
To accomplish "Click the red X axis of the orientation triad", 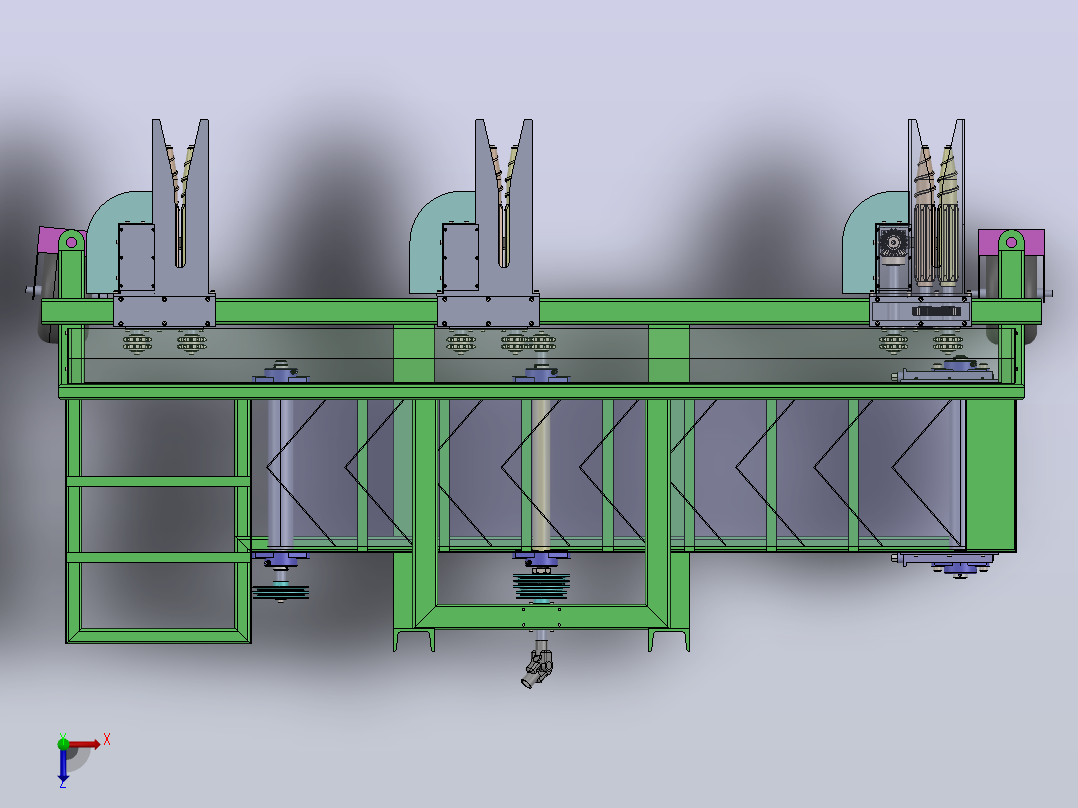I will pos(85,744).
